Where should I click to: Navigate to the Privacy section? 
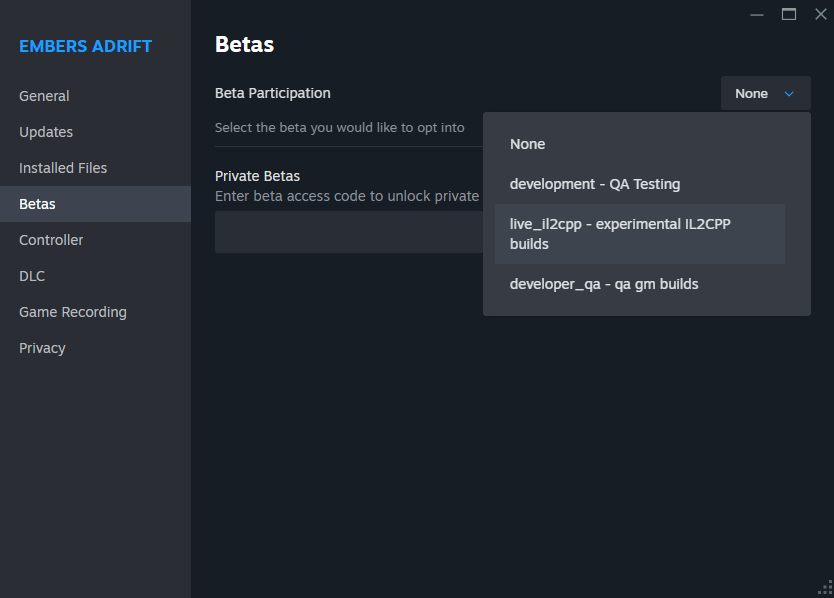(x=42, y=348)
